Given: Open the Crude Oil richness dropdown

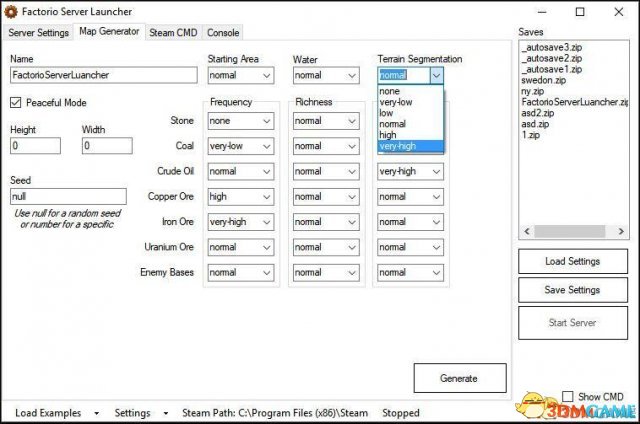Looking at the screenshot, I should pos(326,171).
